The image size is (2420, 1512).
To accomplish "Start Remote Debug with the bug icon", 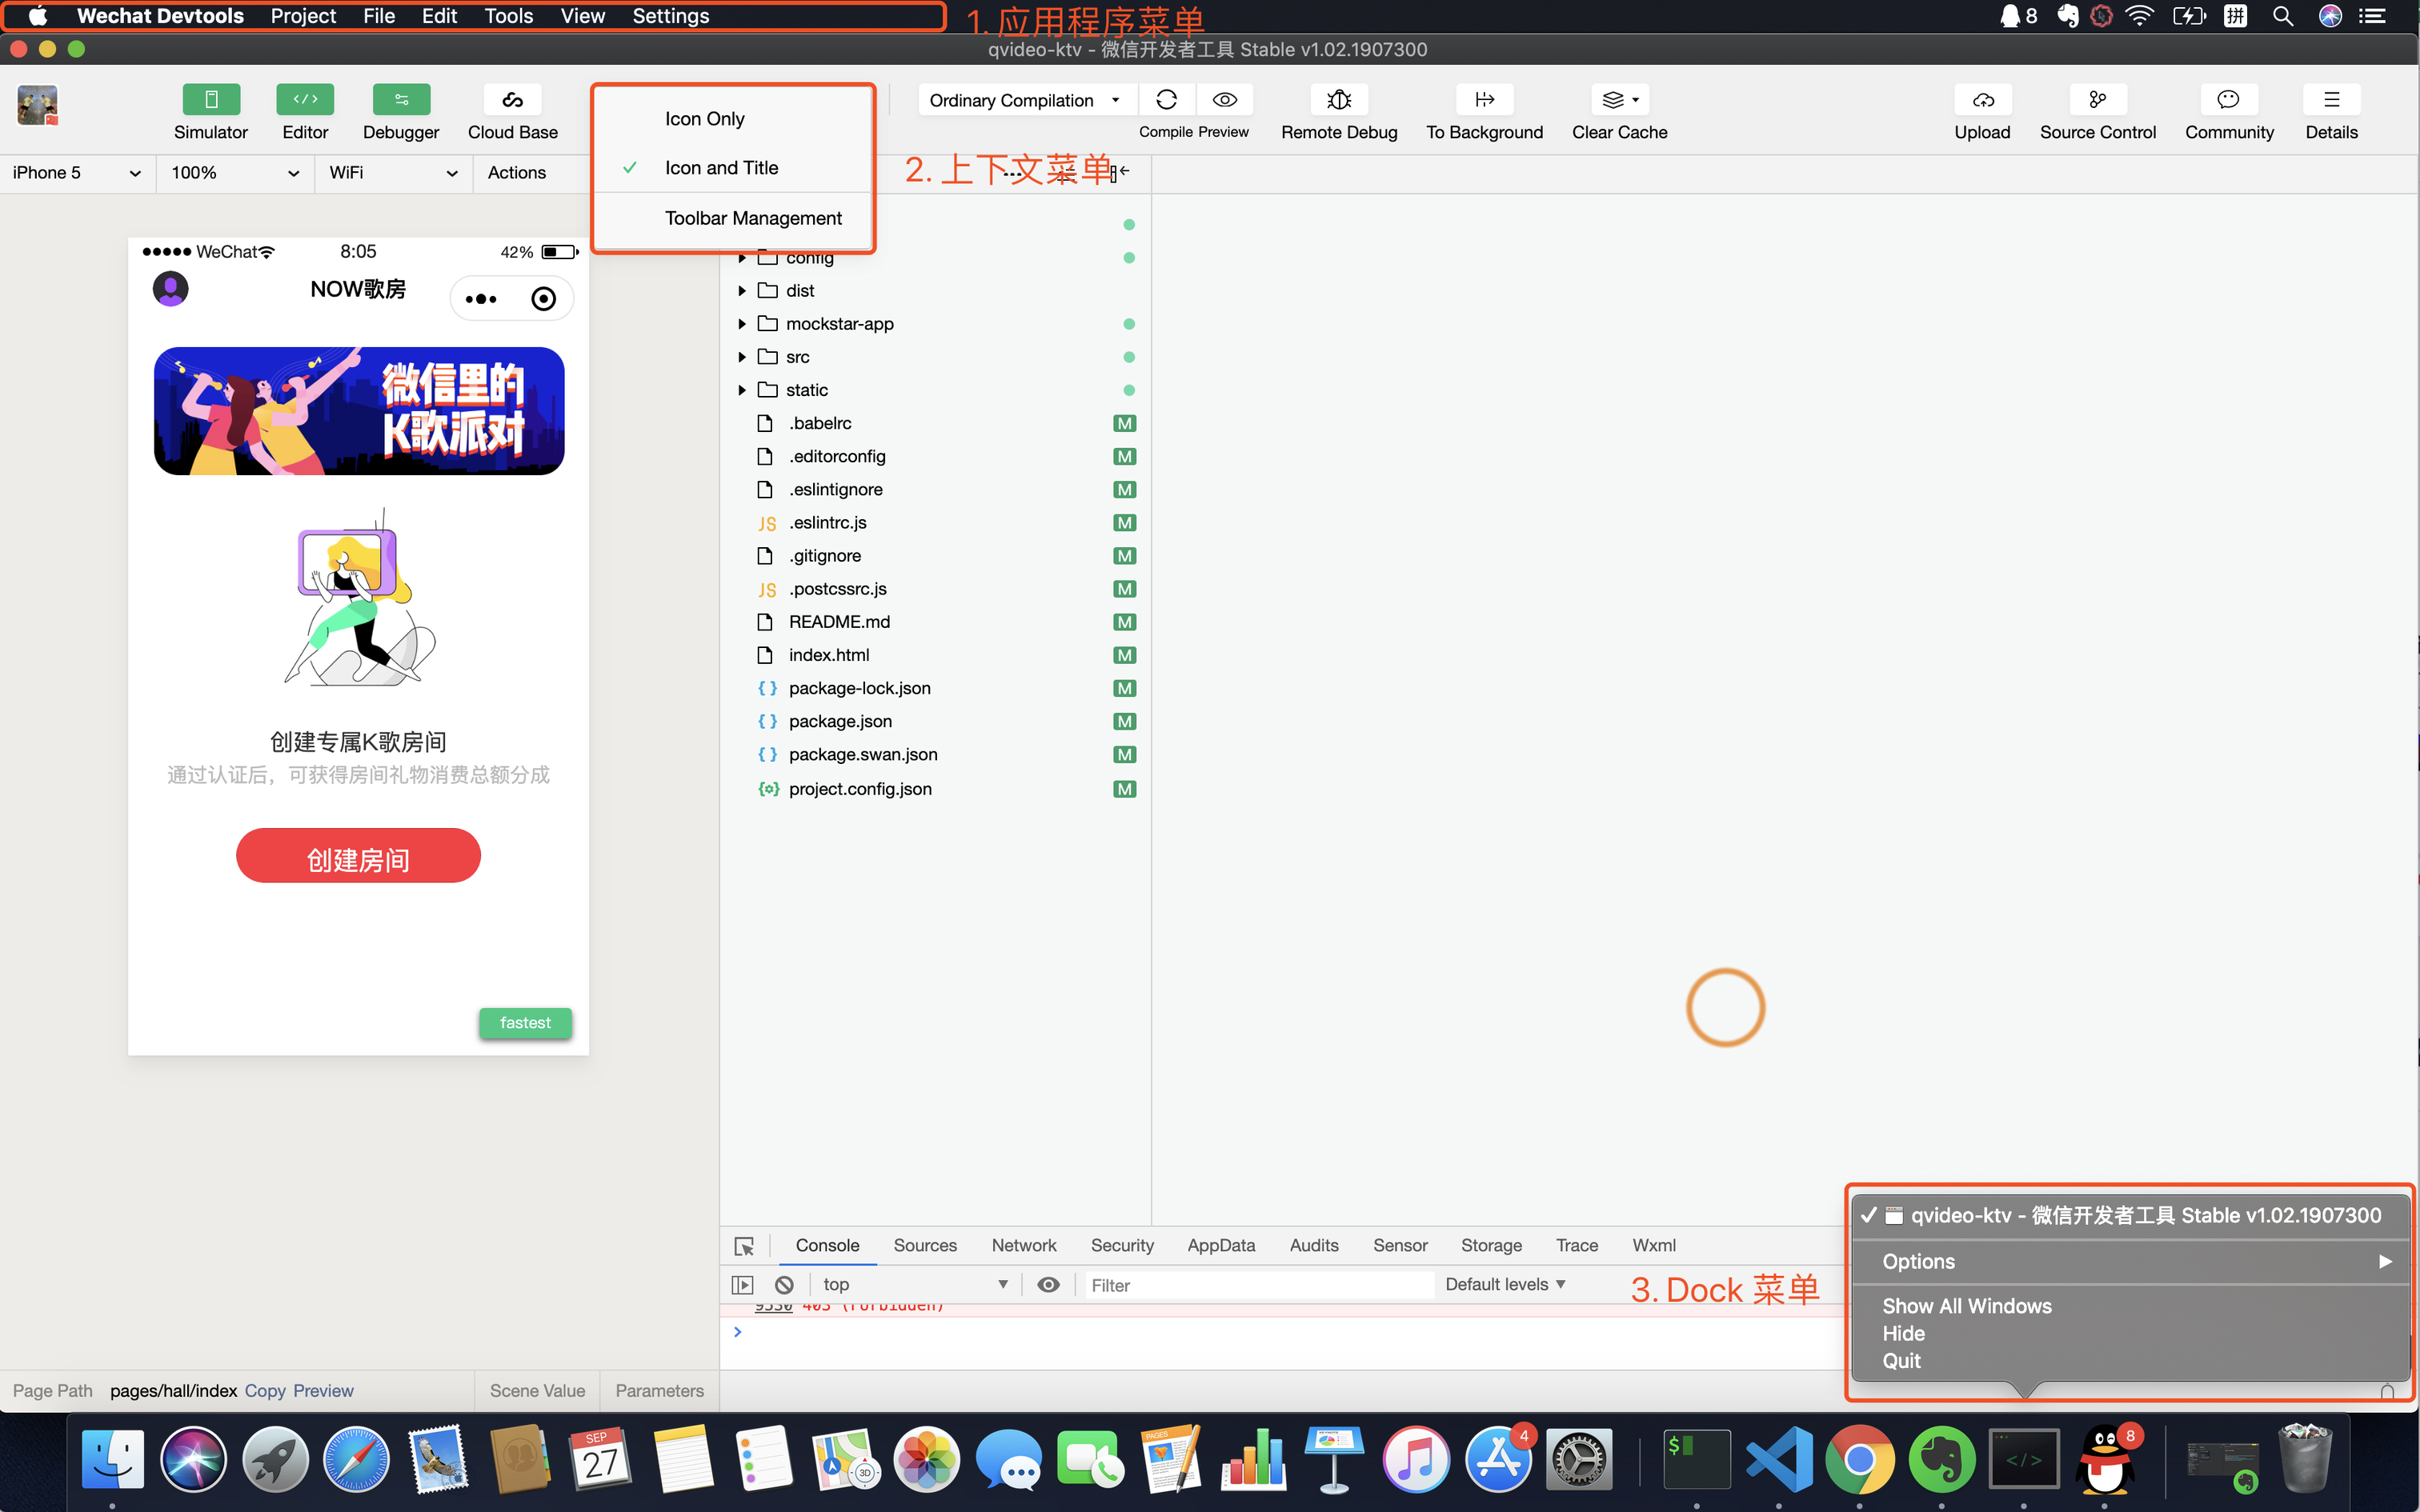I will (1339, 100).
